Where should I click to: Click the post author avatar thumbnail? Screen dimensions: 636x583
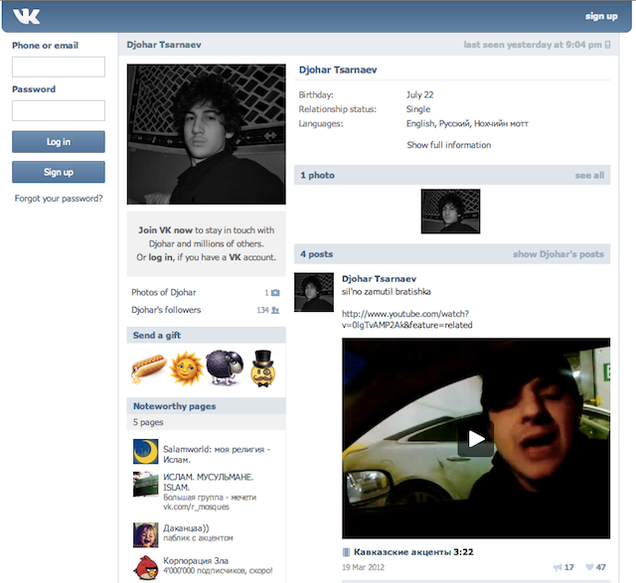pos(314,292)
